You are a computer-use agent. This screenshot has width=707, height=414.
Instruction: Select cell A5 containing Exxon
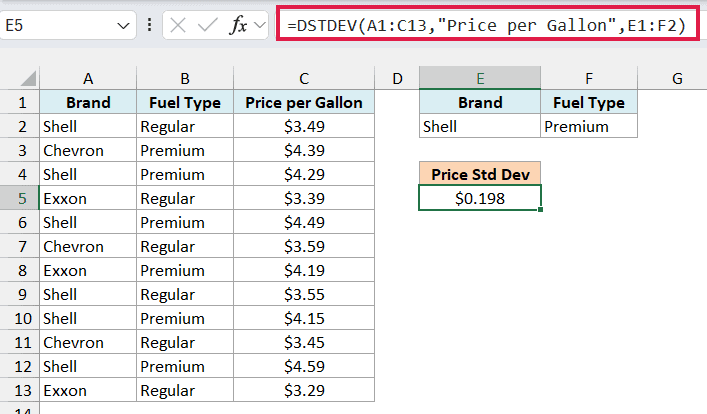88,198
